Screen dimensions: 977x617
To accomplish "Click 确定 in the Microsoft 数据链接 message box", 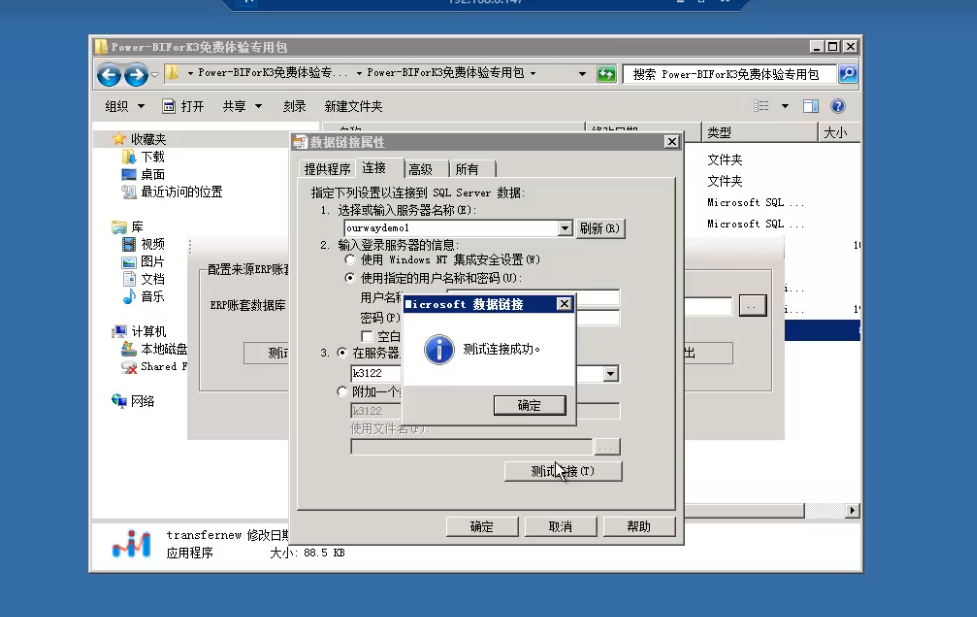I will click(x=529, y=406).
